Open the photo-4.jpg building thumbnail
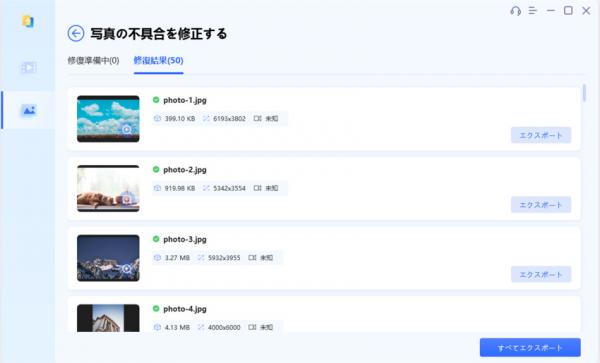The image size is (600, 363). click(x=108, y=318)
